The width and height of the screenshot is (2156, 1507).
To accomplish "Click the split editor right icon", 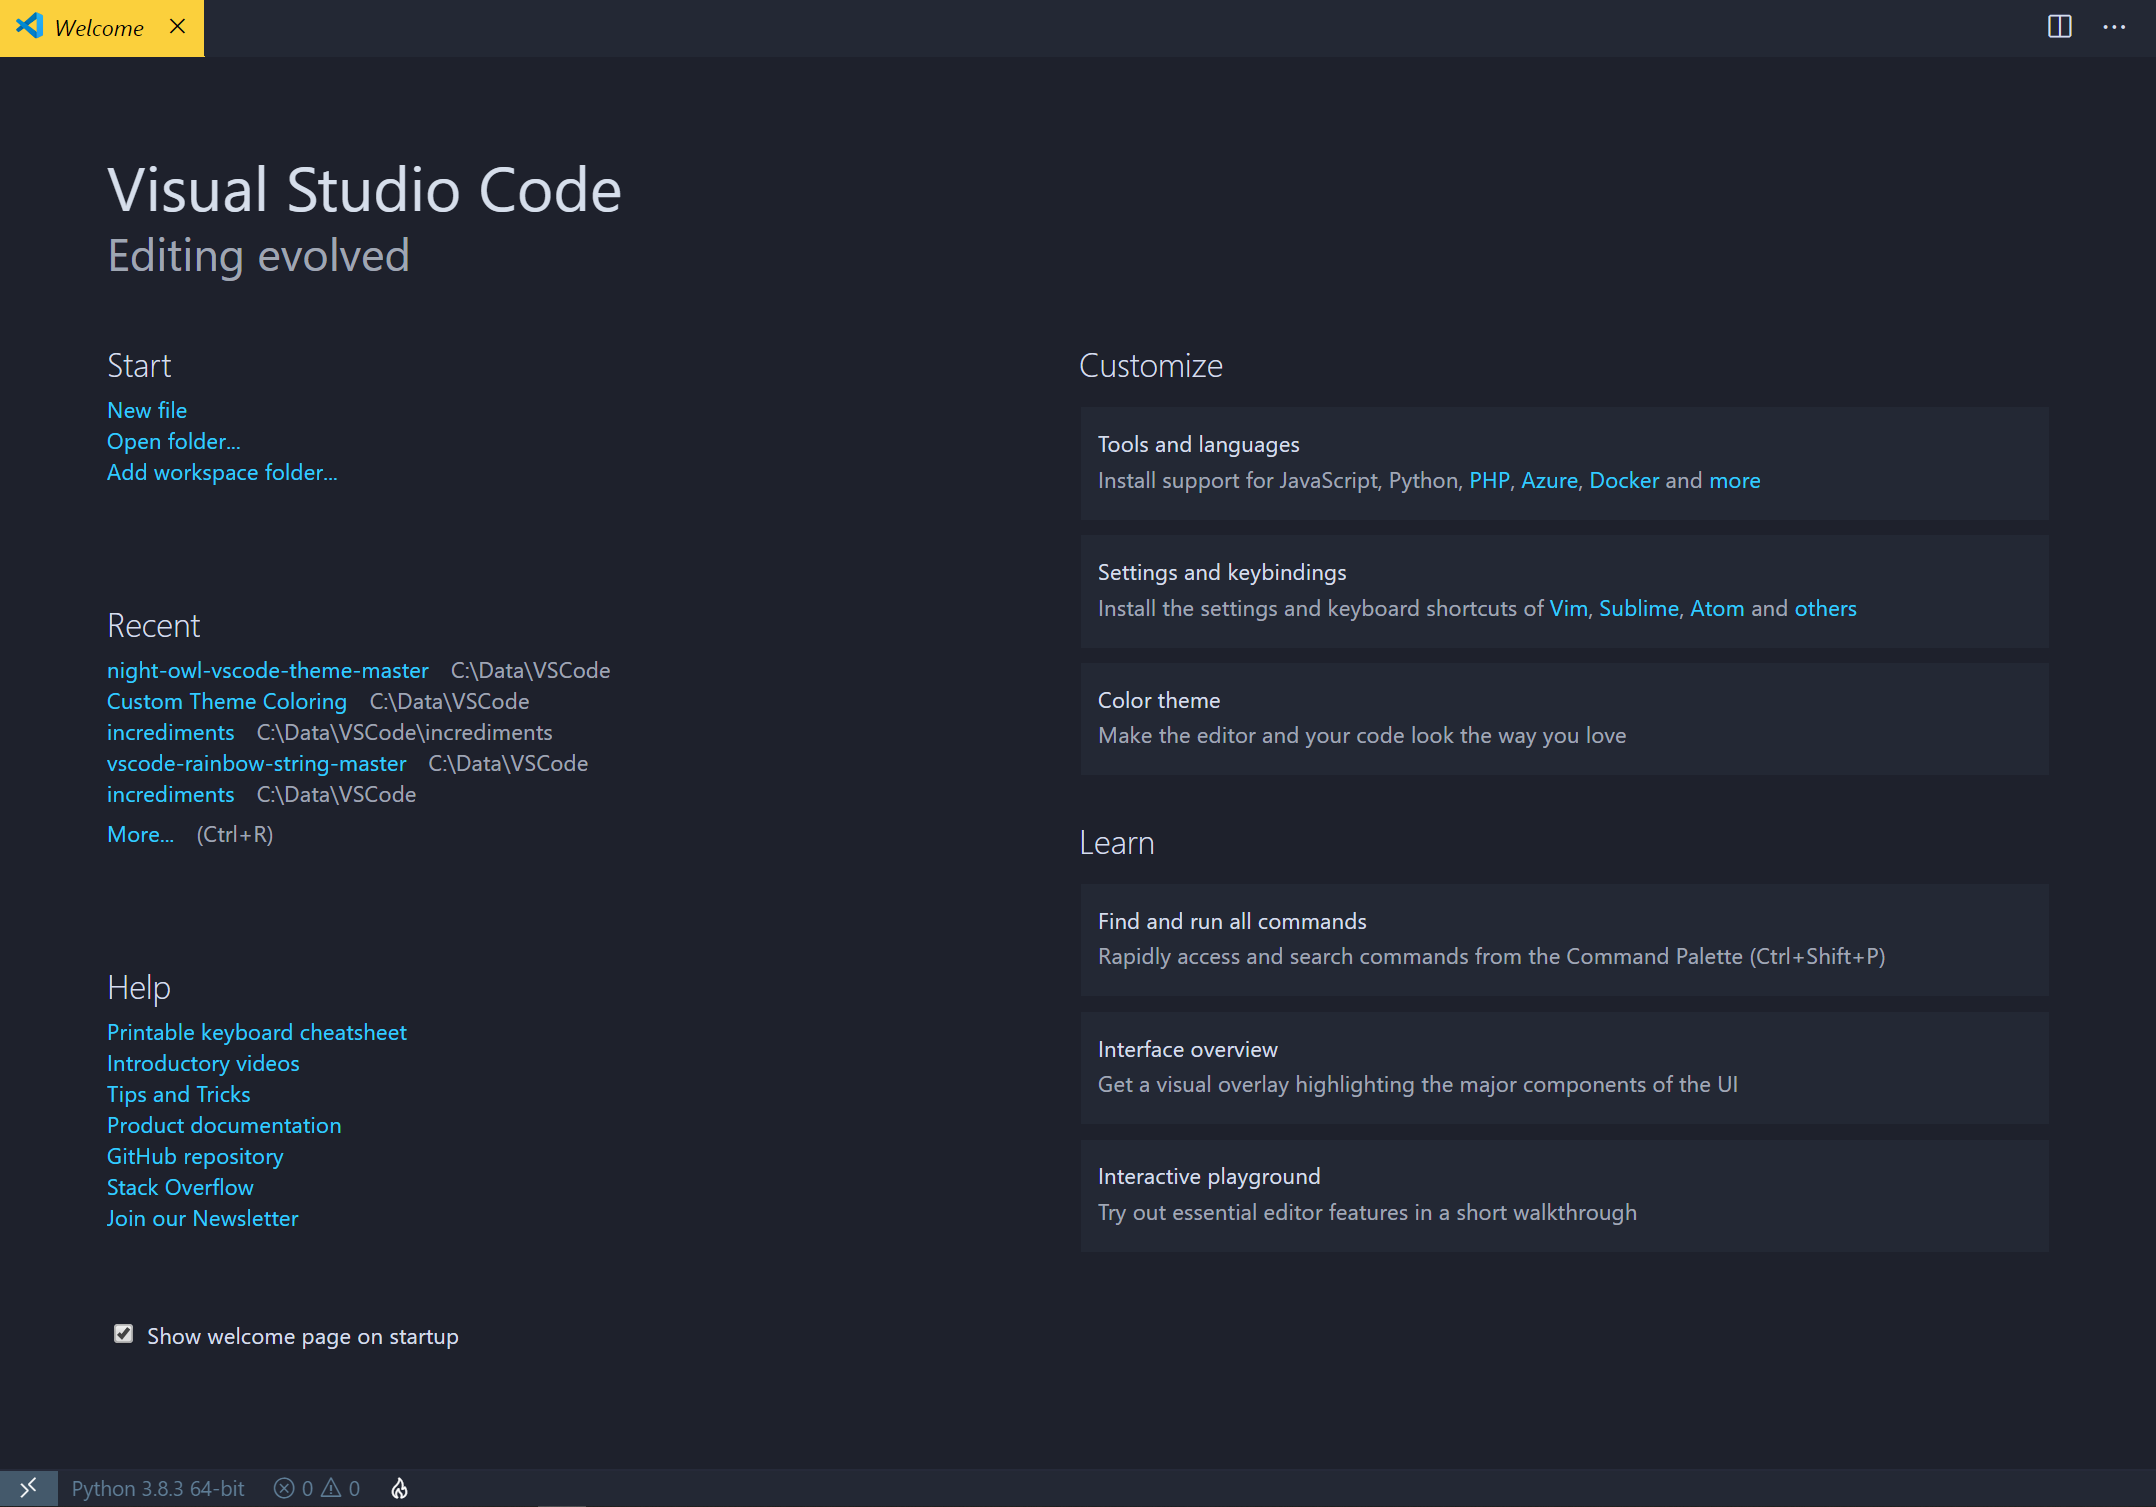I will point(2059,27).
